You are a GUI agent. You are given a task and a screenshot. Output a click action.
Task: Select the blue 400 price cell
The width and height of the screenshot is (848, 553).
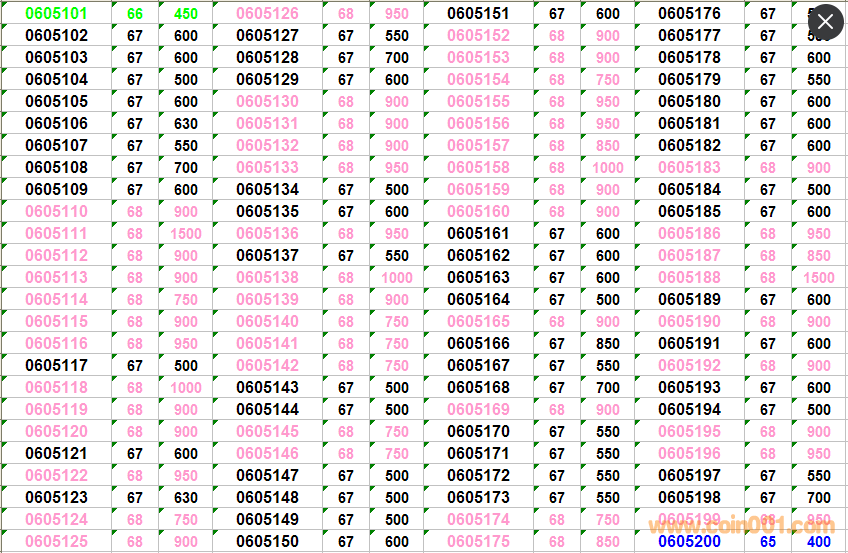point(819,541)
